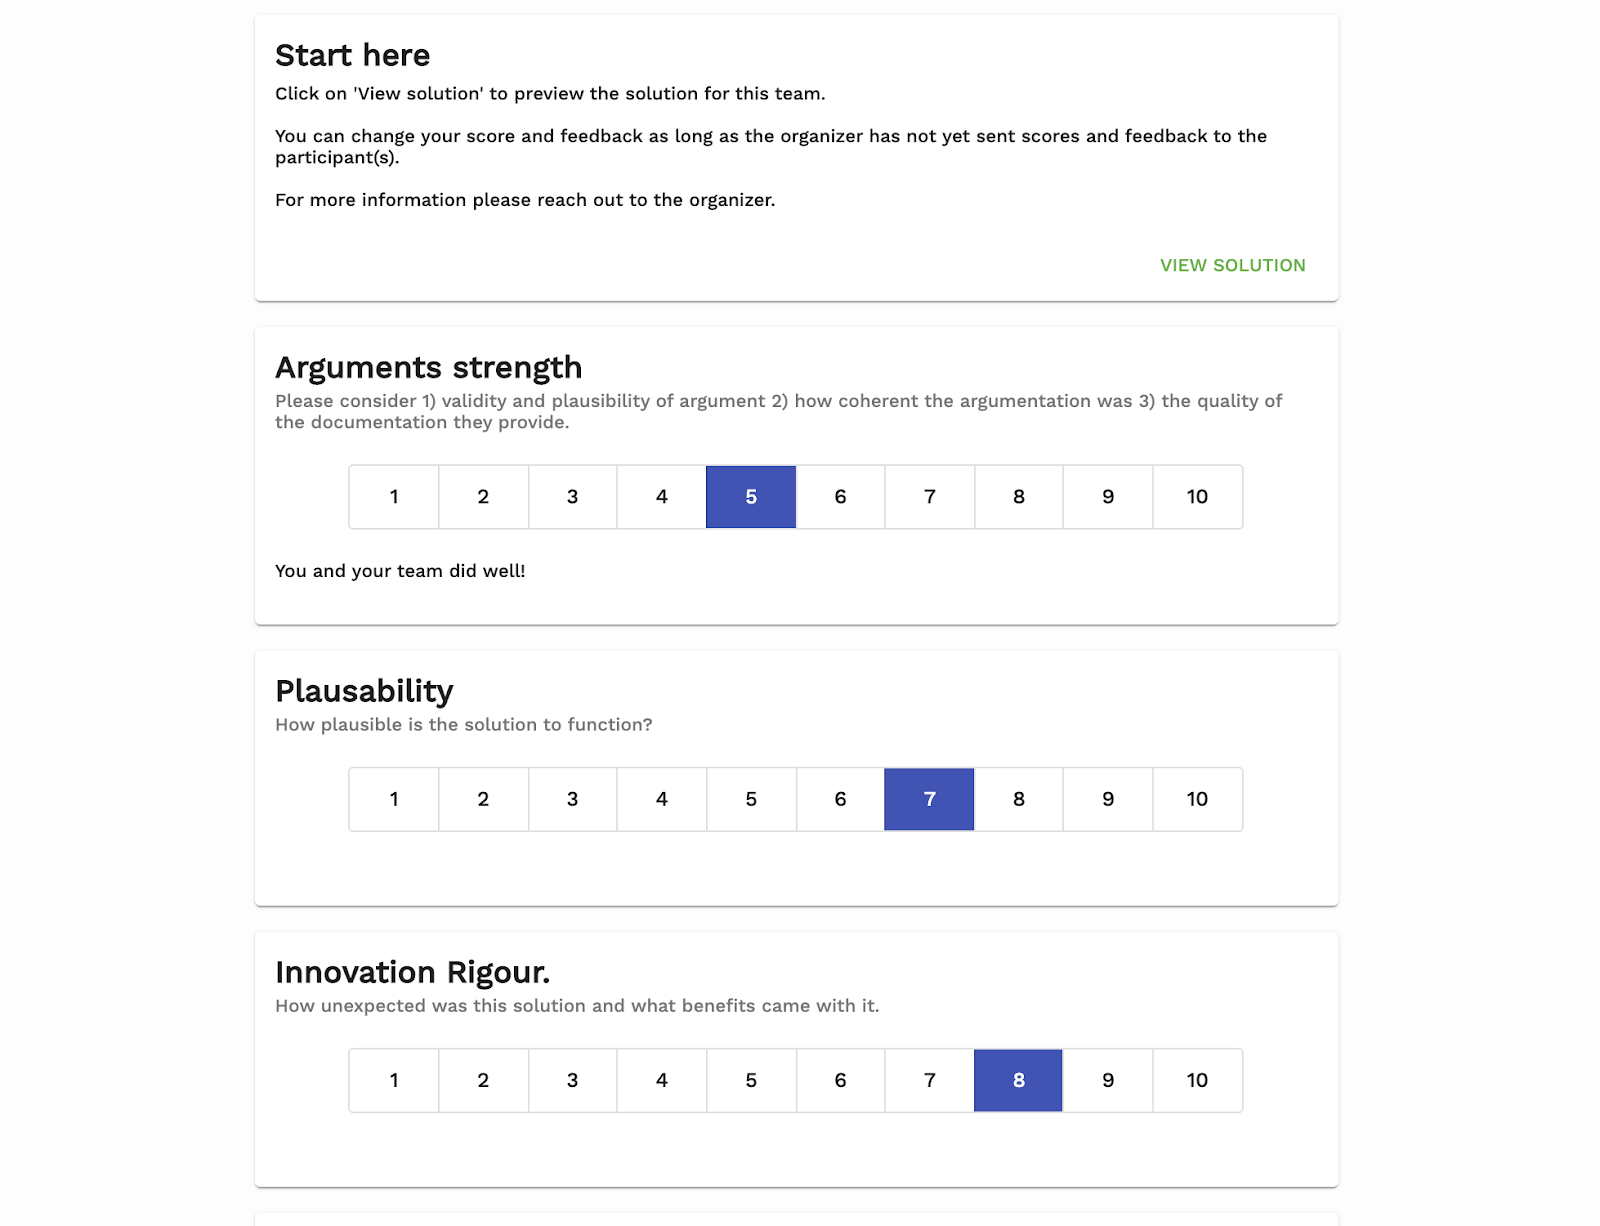This screenshot has height=1226, width=1600.
Task: Set Arguments strength score to 3
Action: 572,497
